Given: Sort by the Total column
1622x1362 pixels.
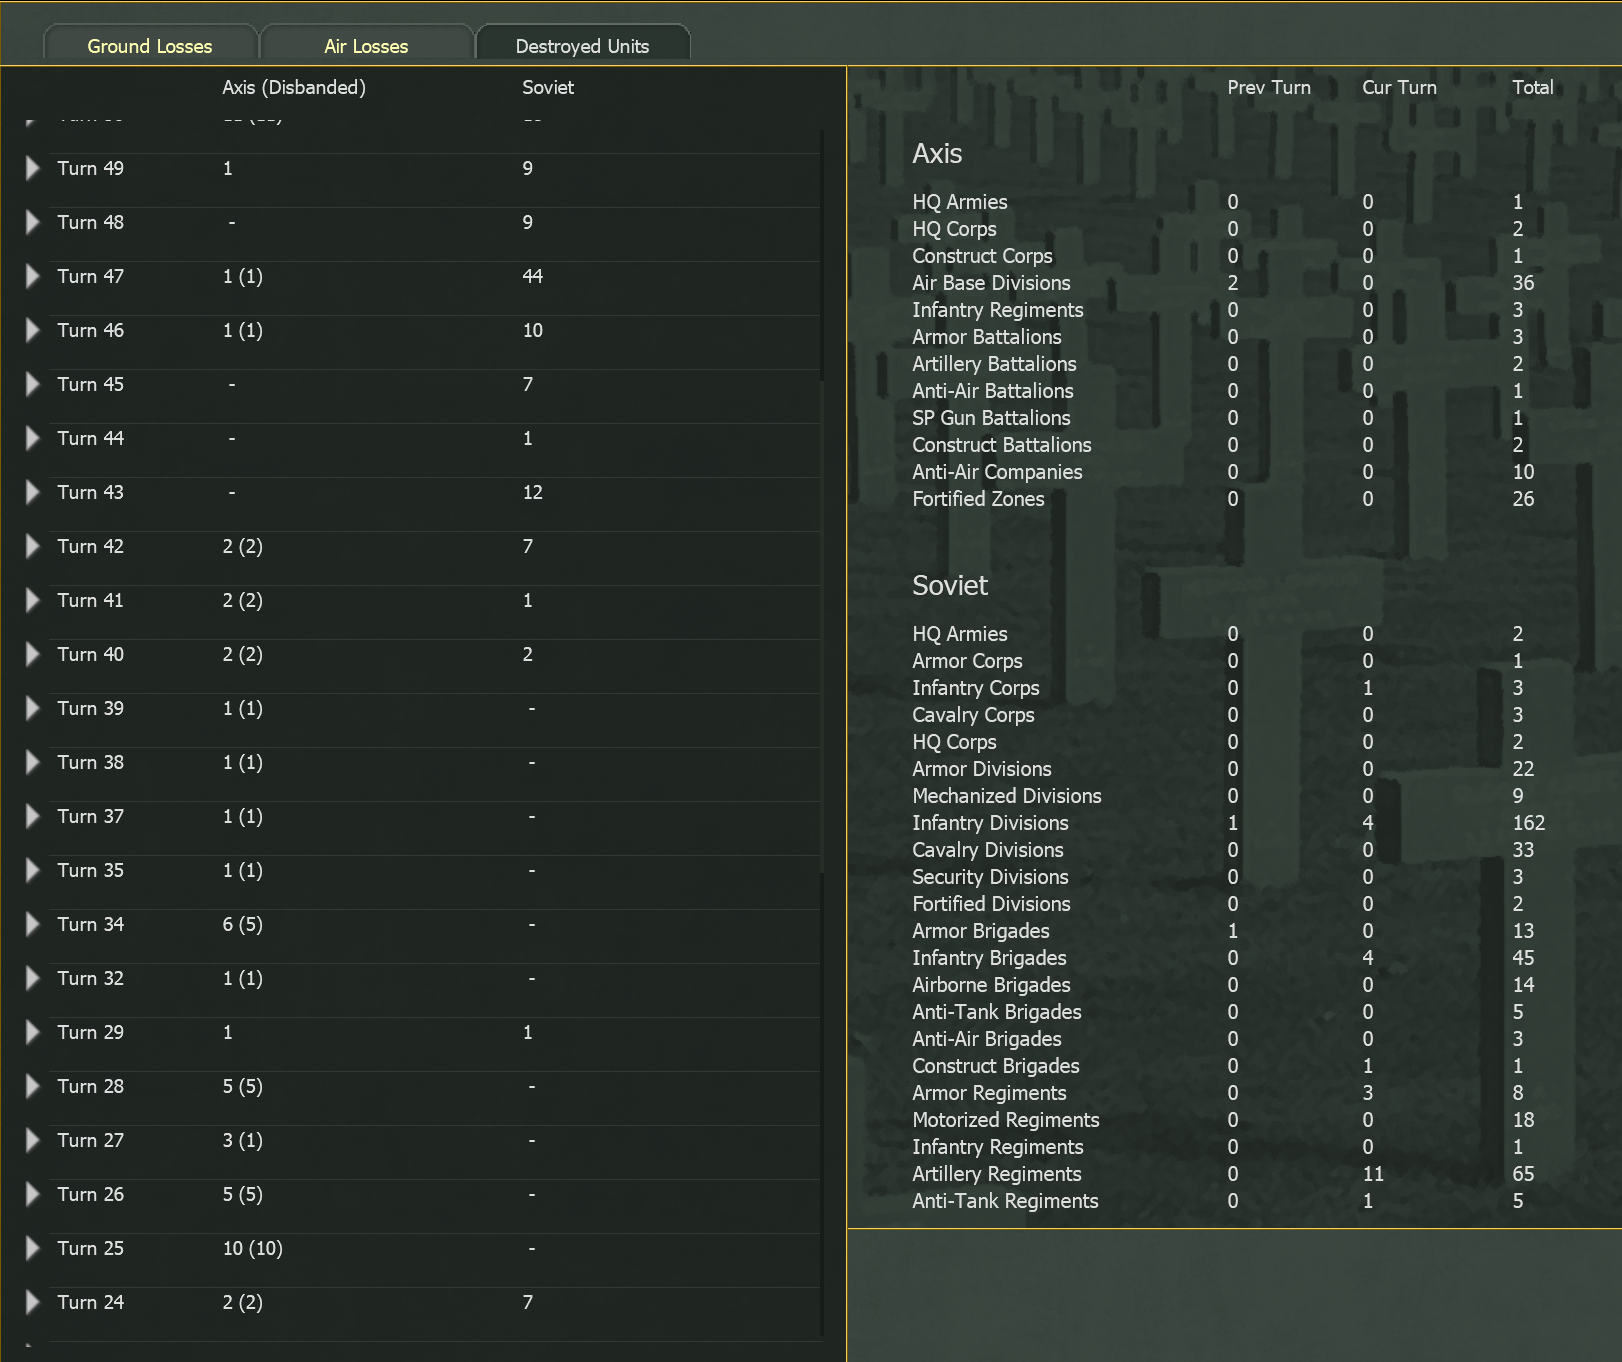Looking at the screenshot, I should (1533, 87).
